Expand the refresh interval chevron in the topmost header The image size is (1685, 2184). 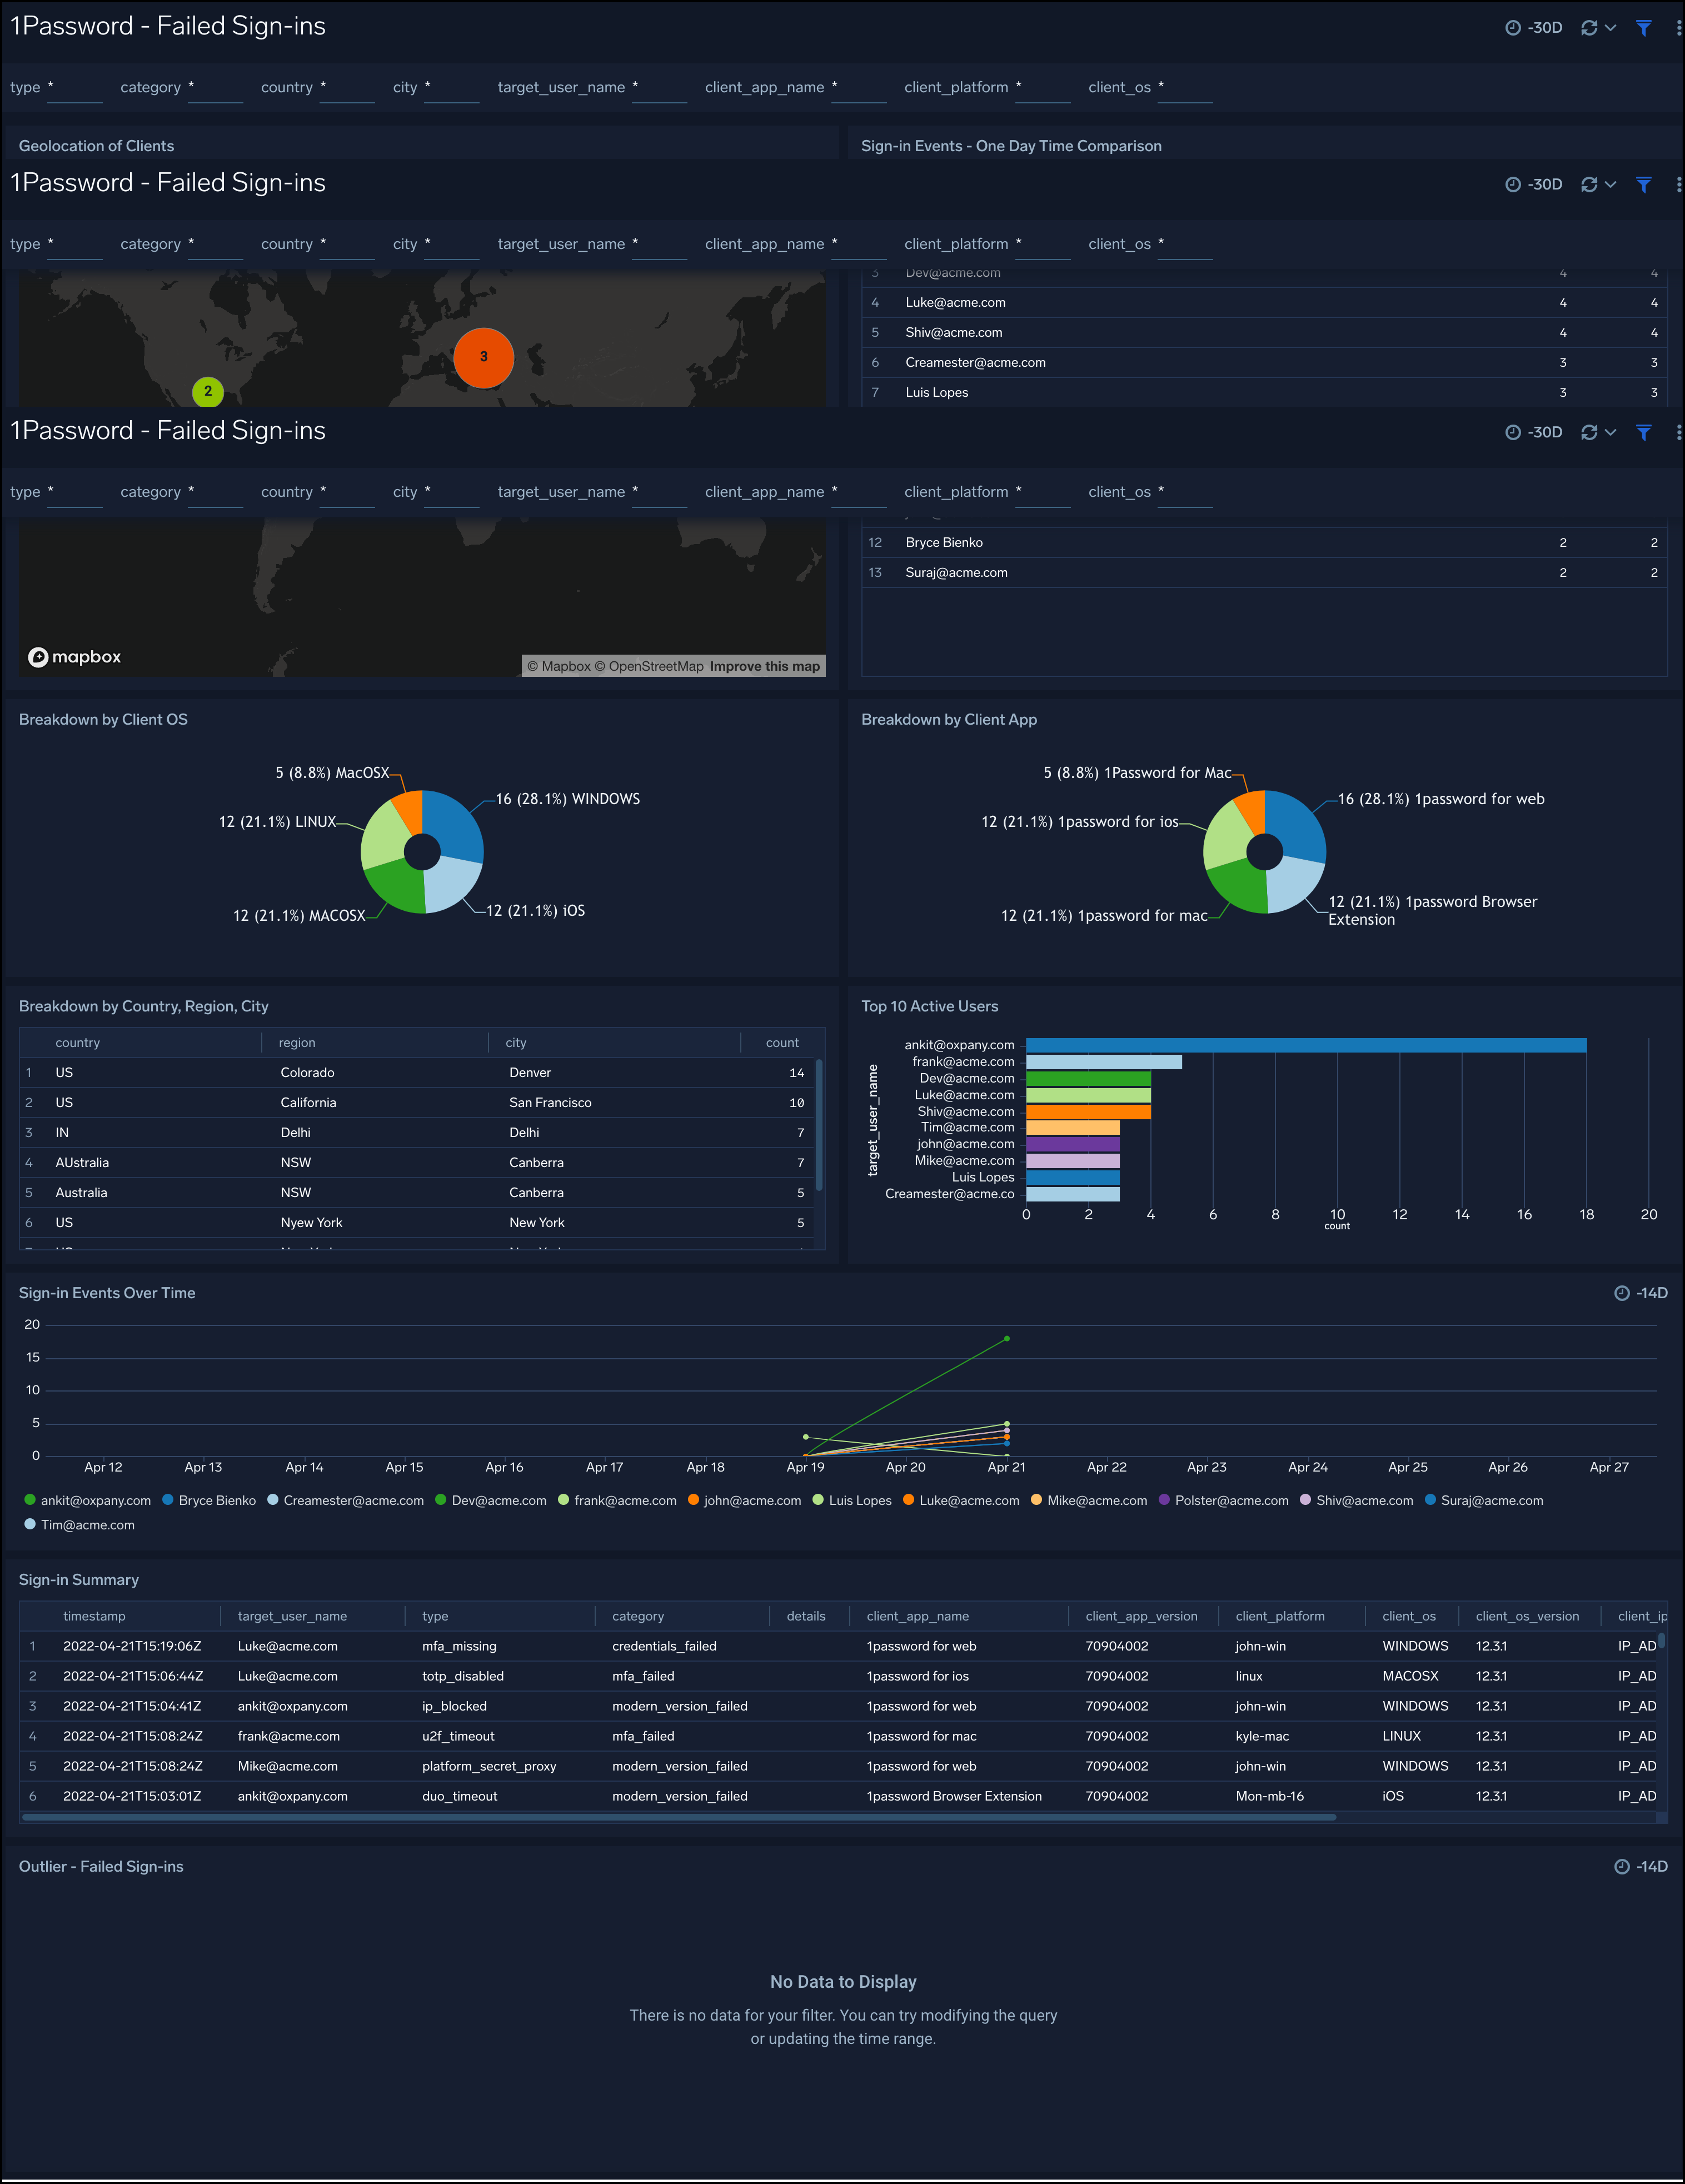[1610, 28]
